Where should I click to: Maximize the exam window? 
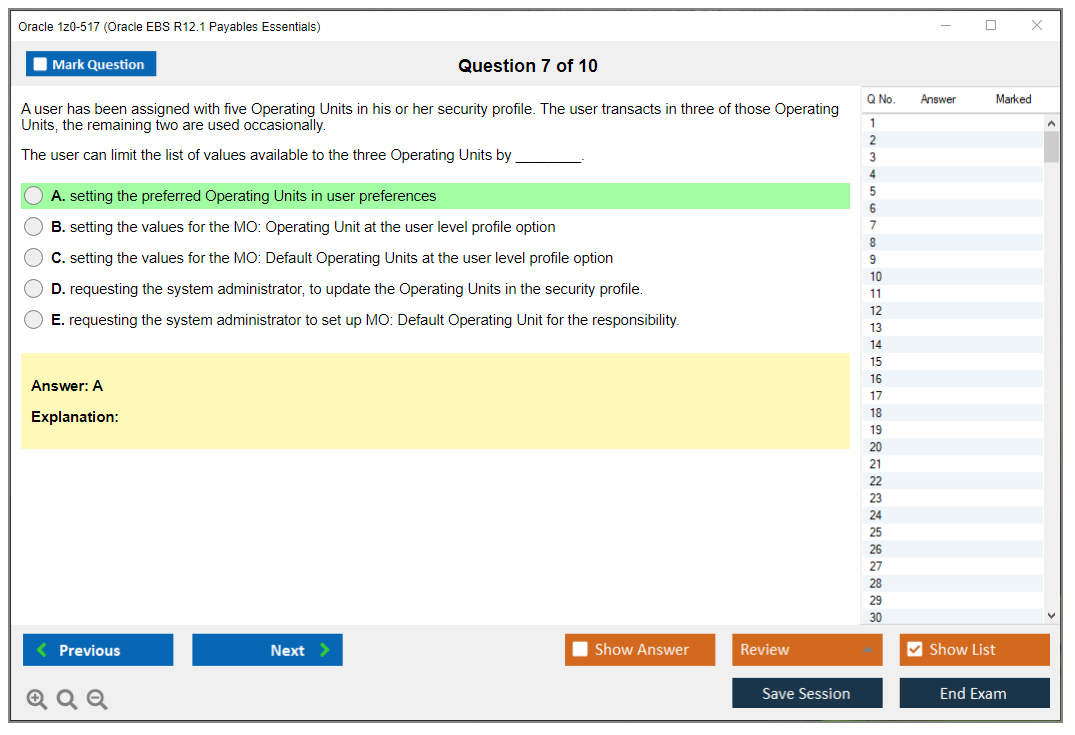(991, 26)
